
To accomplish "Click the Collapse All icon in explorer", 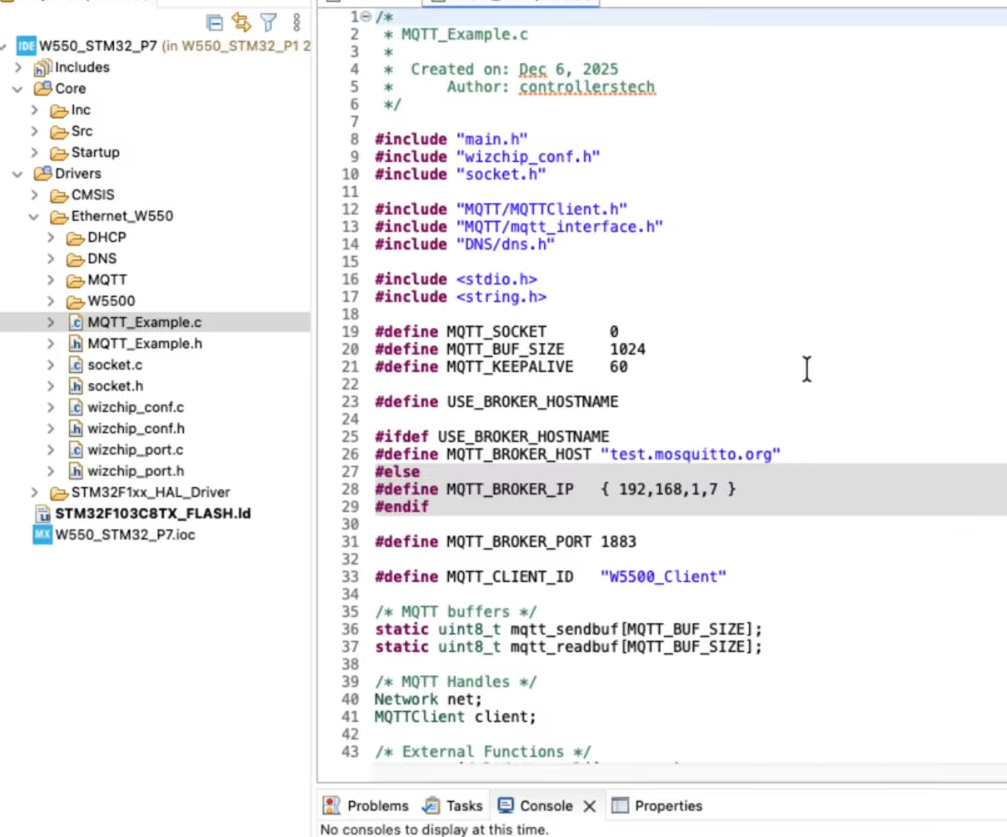I will (x=214, y=22).
